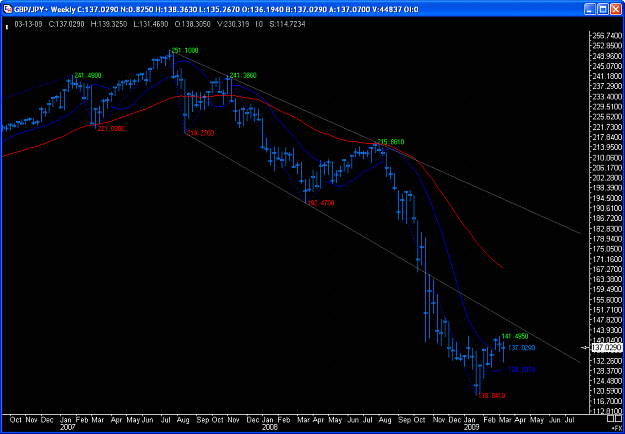625x434 pixels.
Task: Select the 215.8610 swing high label
Action: pyautogui.click(x=391, y=141)
